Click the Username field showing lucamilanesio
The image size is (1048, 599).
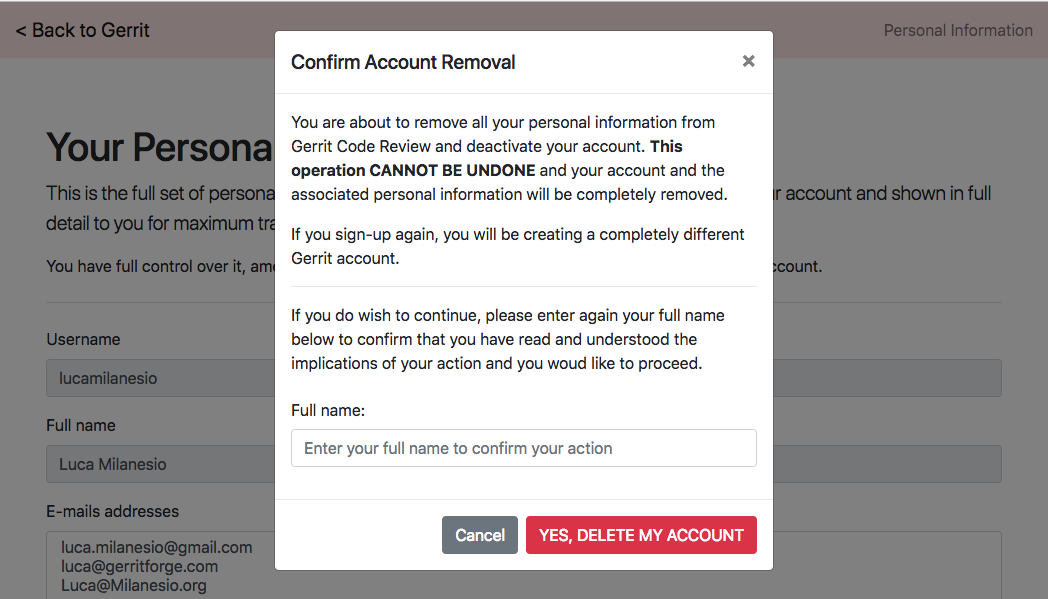(x=160, y=379)
